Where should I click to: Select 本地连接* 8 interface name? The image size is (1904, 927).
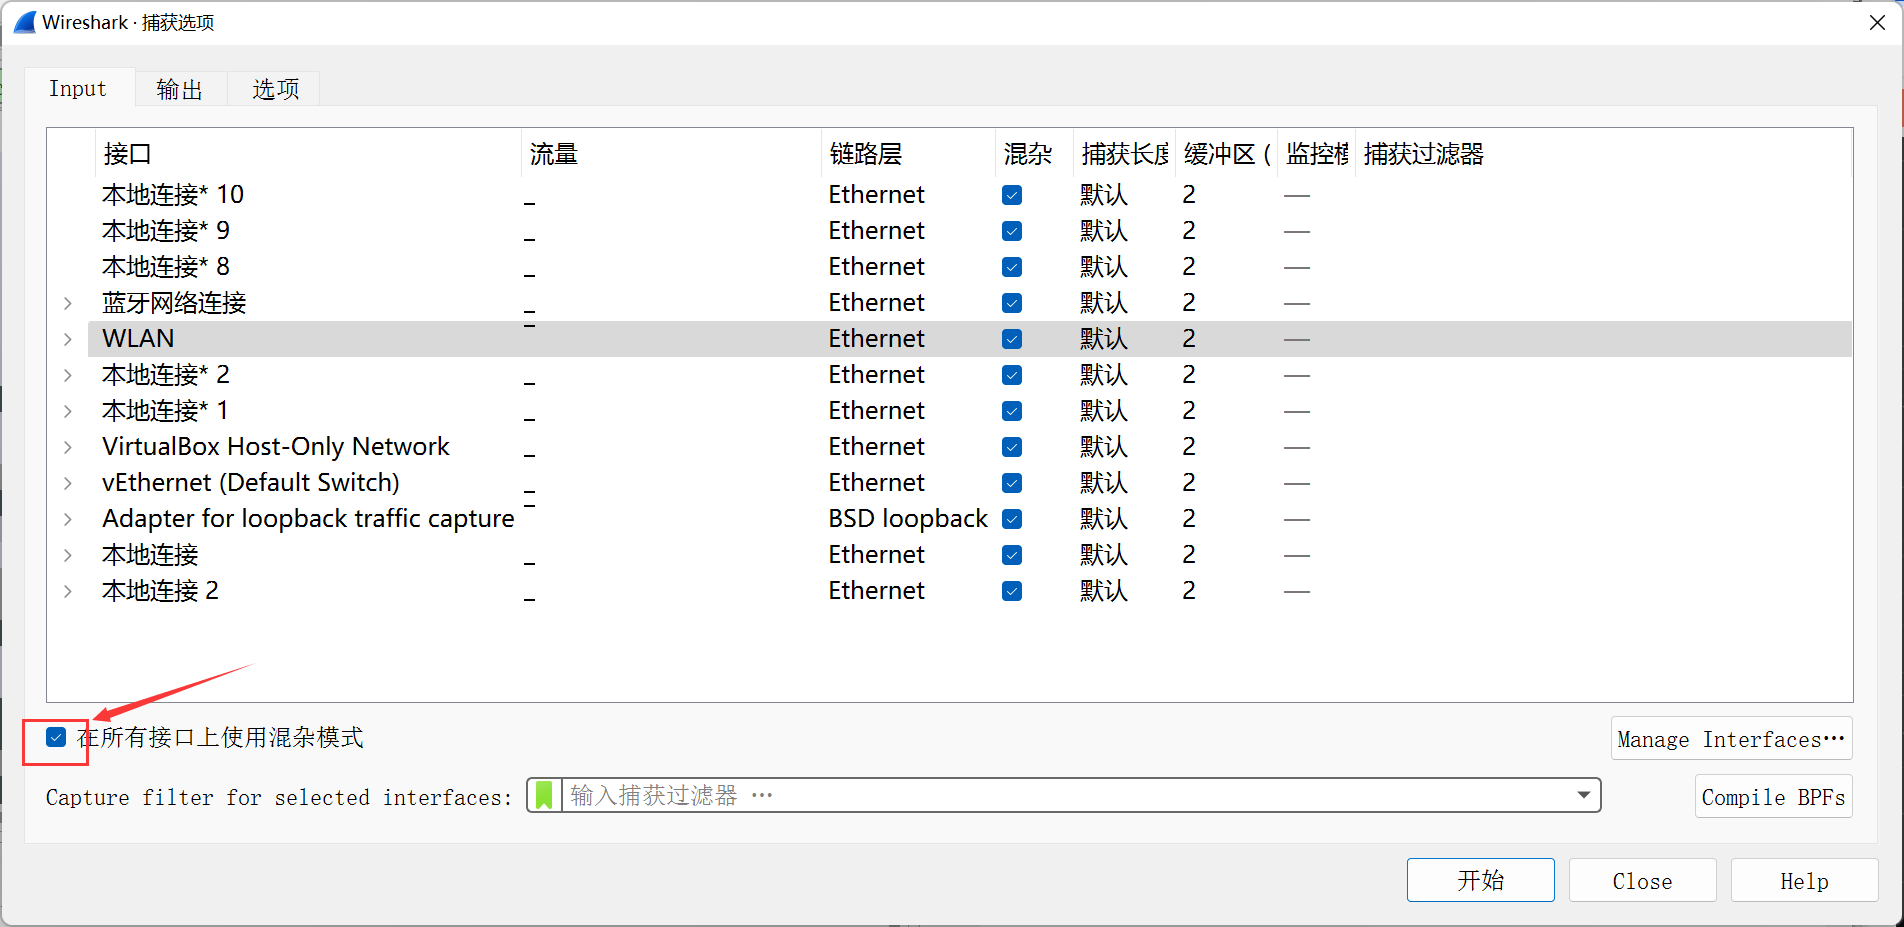click(166, 266)
